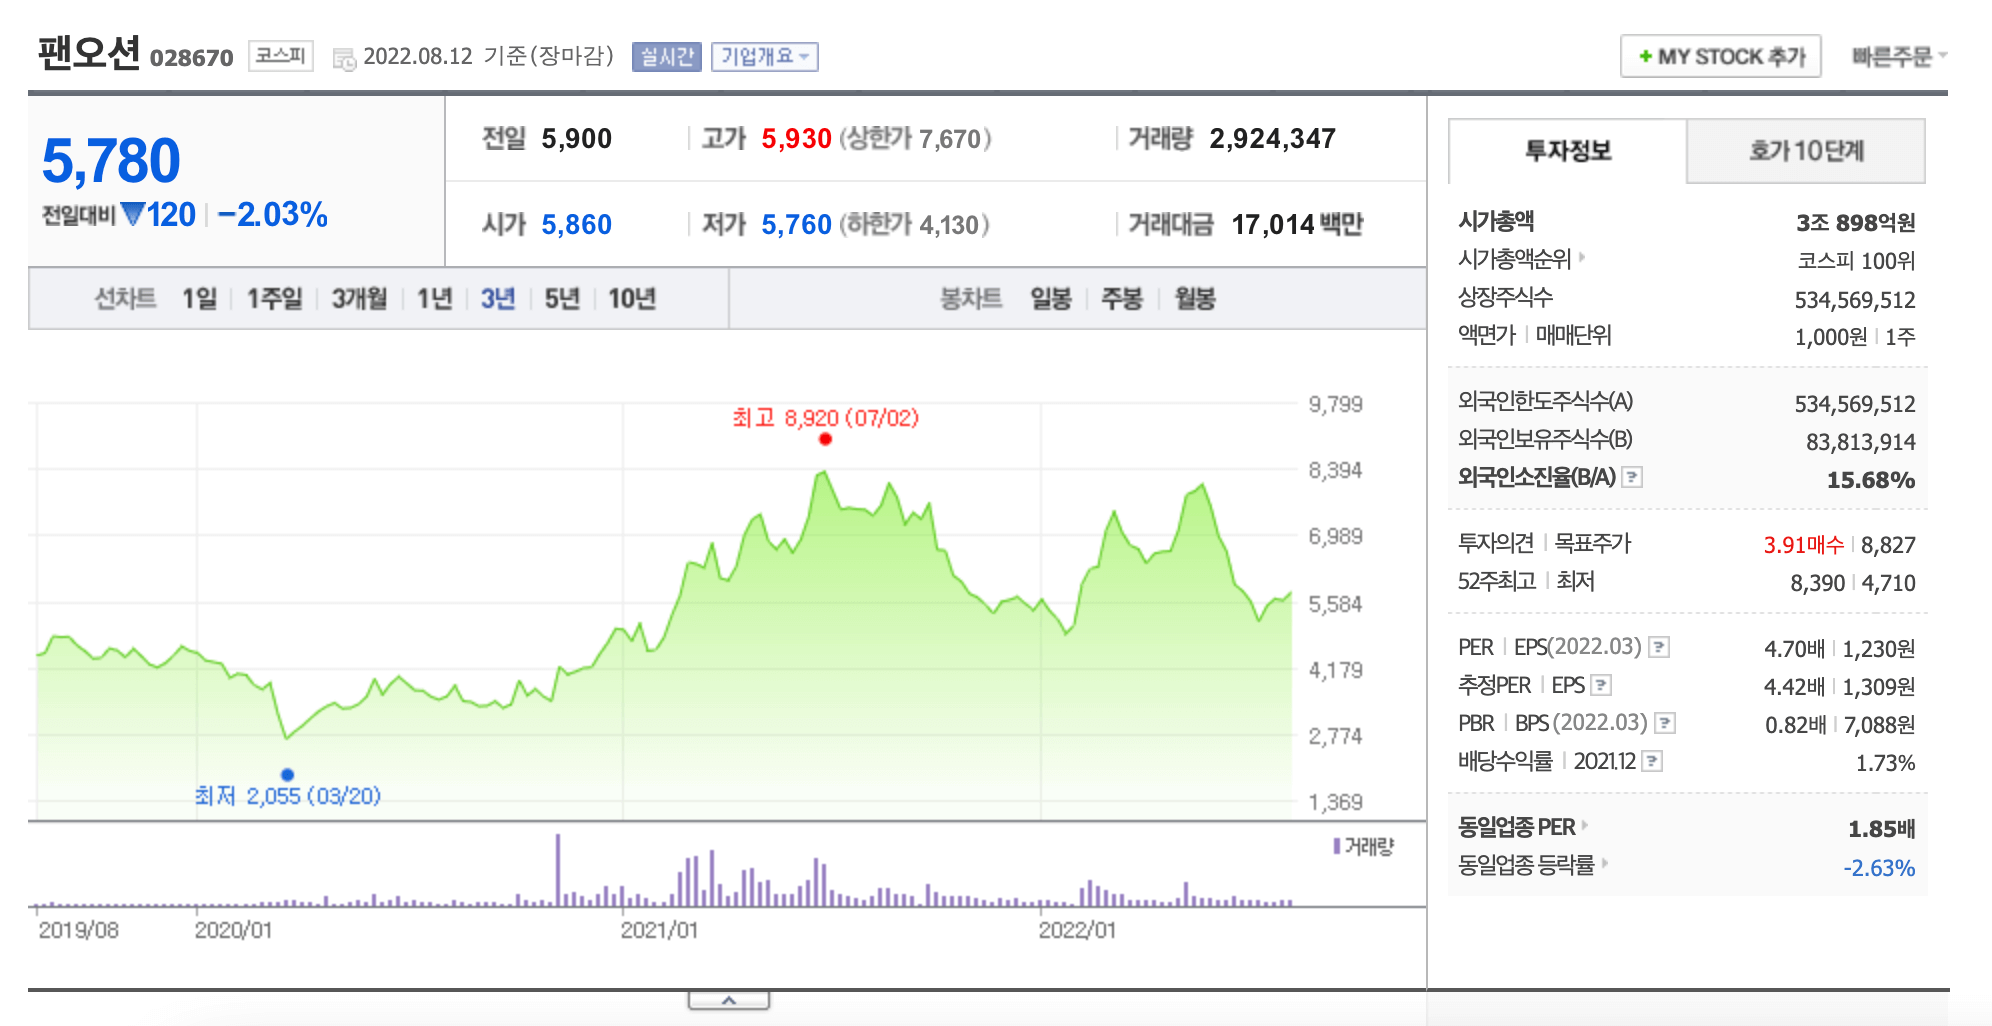Open the 시가총액순위 link
The width and height of the screenshot is (1992, 1026).
point(1514,259)
